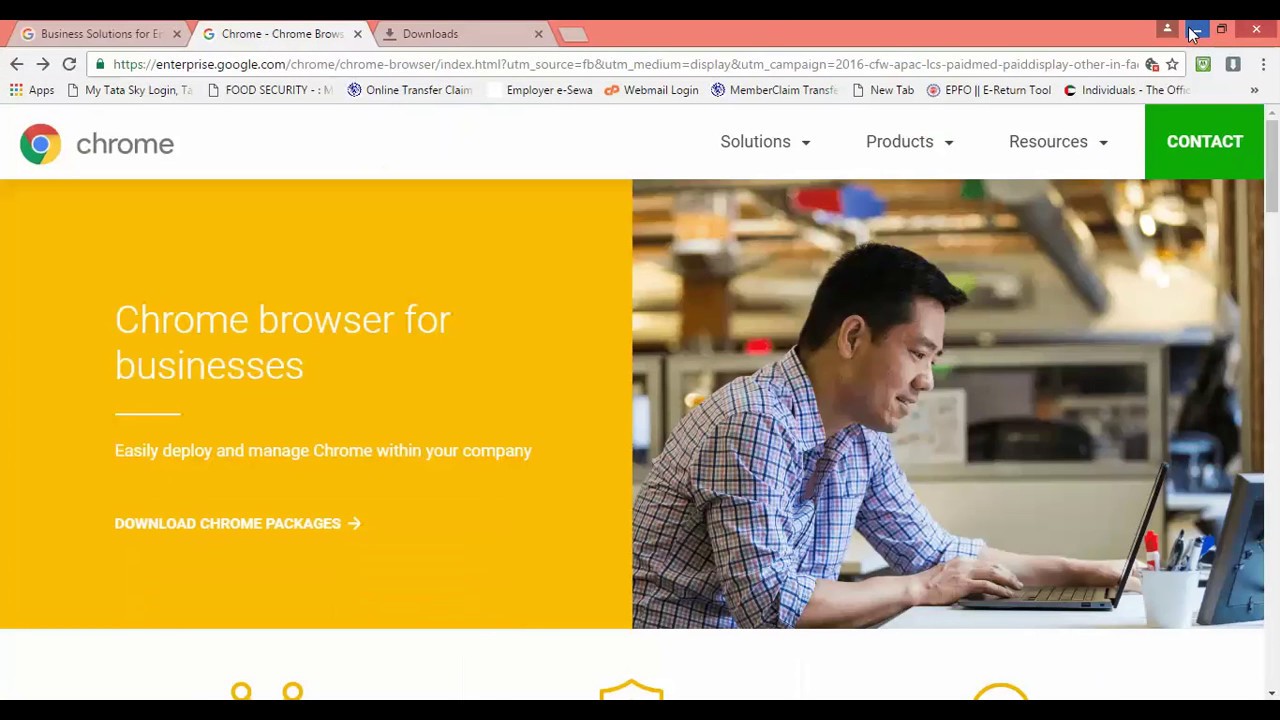Show hidden bookmarks with overflow chevron
This screenshot has width=1280, height=720.
coord(1254,90)
